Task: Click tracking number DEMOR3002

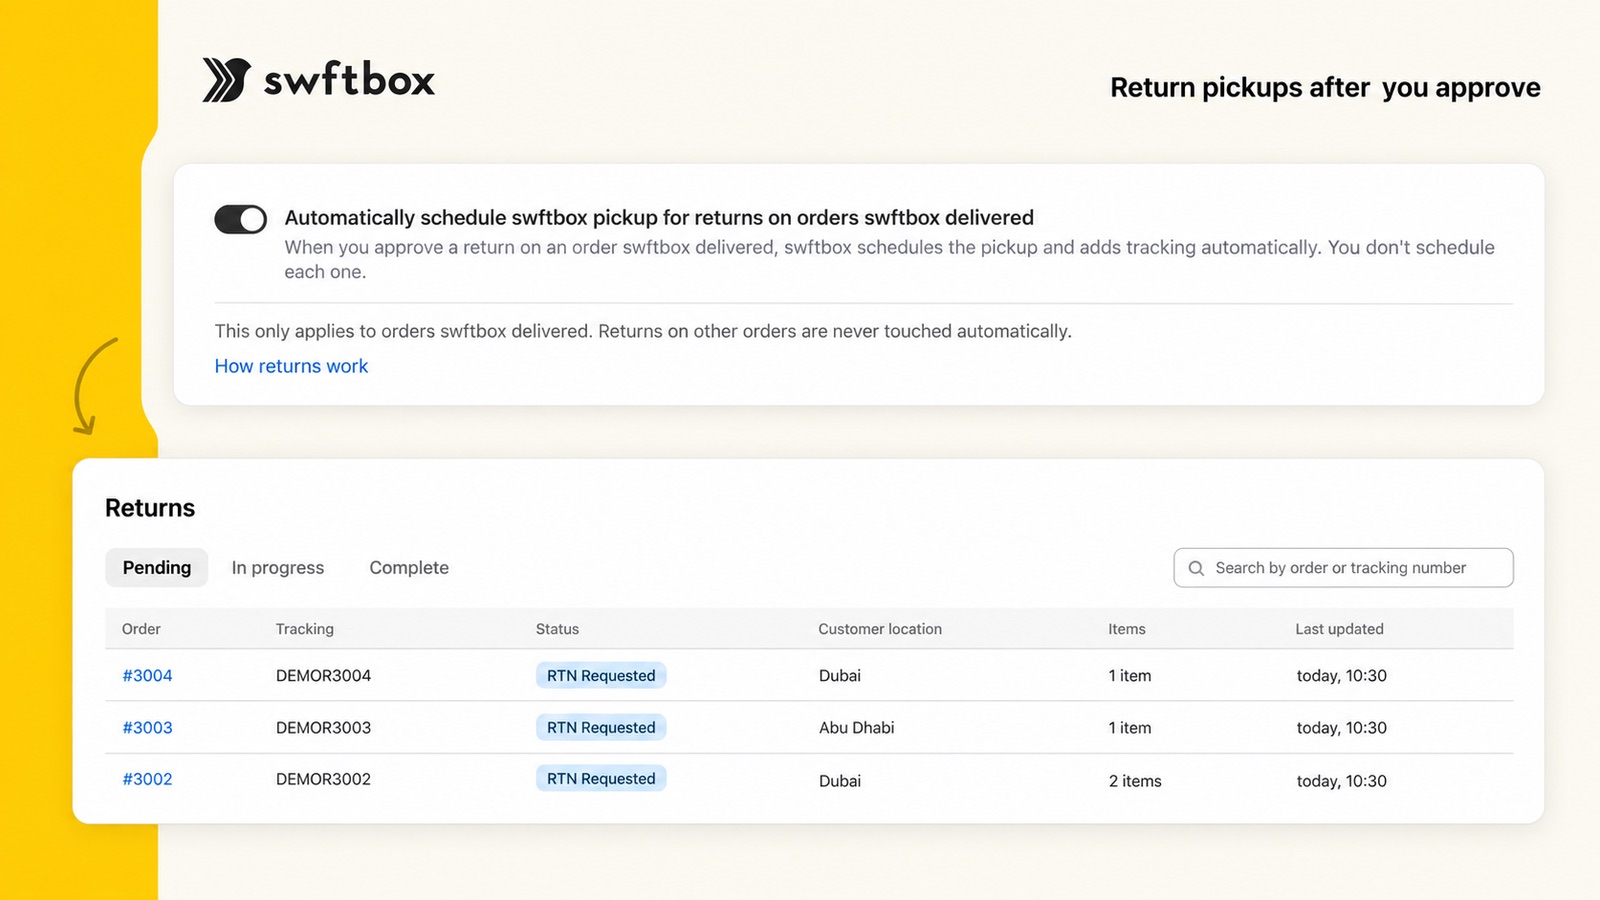Action: 323,779
